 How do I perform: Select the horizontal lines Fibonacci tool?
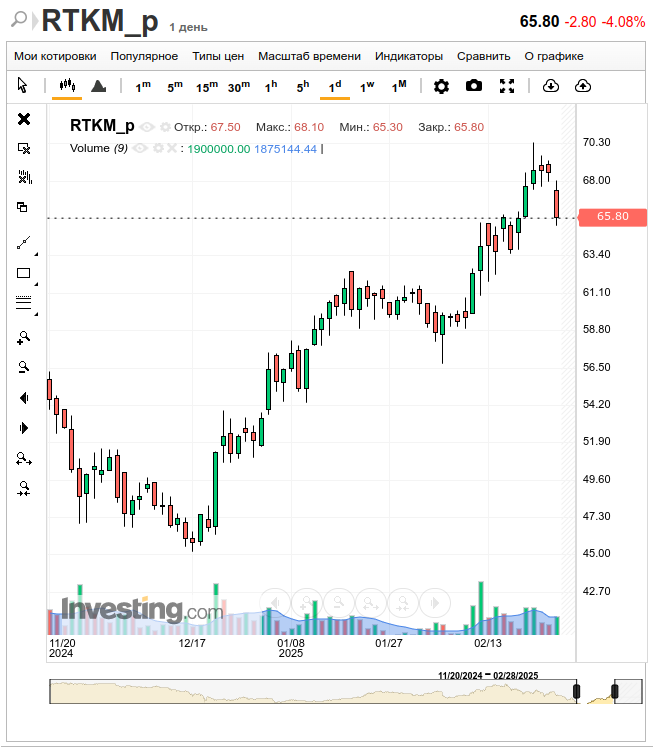23,302
